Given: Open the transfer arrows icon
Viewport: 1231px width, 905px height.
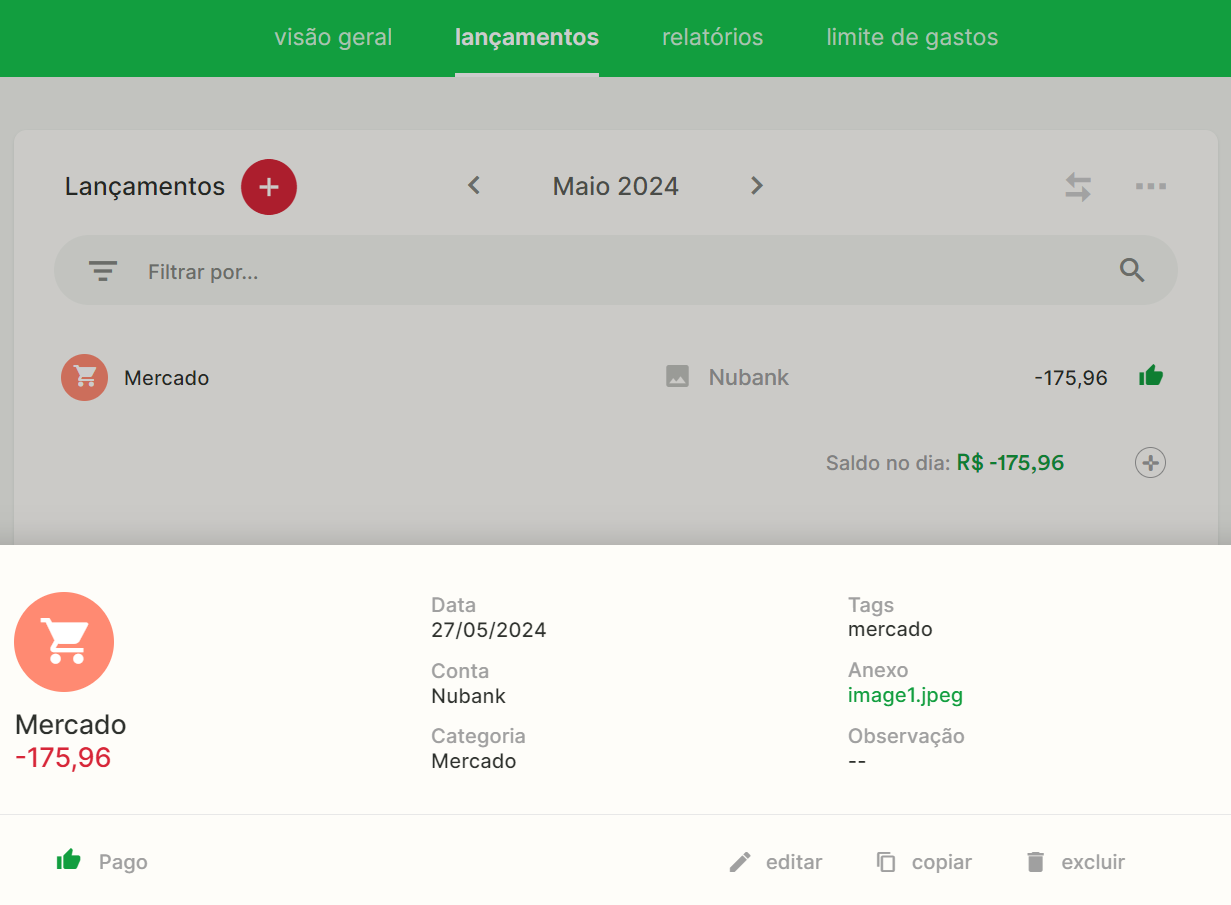Looking at the screenshot, I should (1078, 187).
